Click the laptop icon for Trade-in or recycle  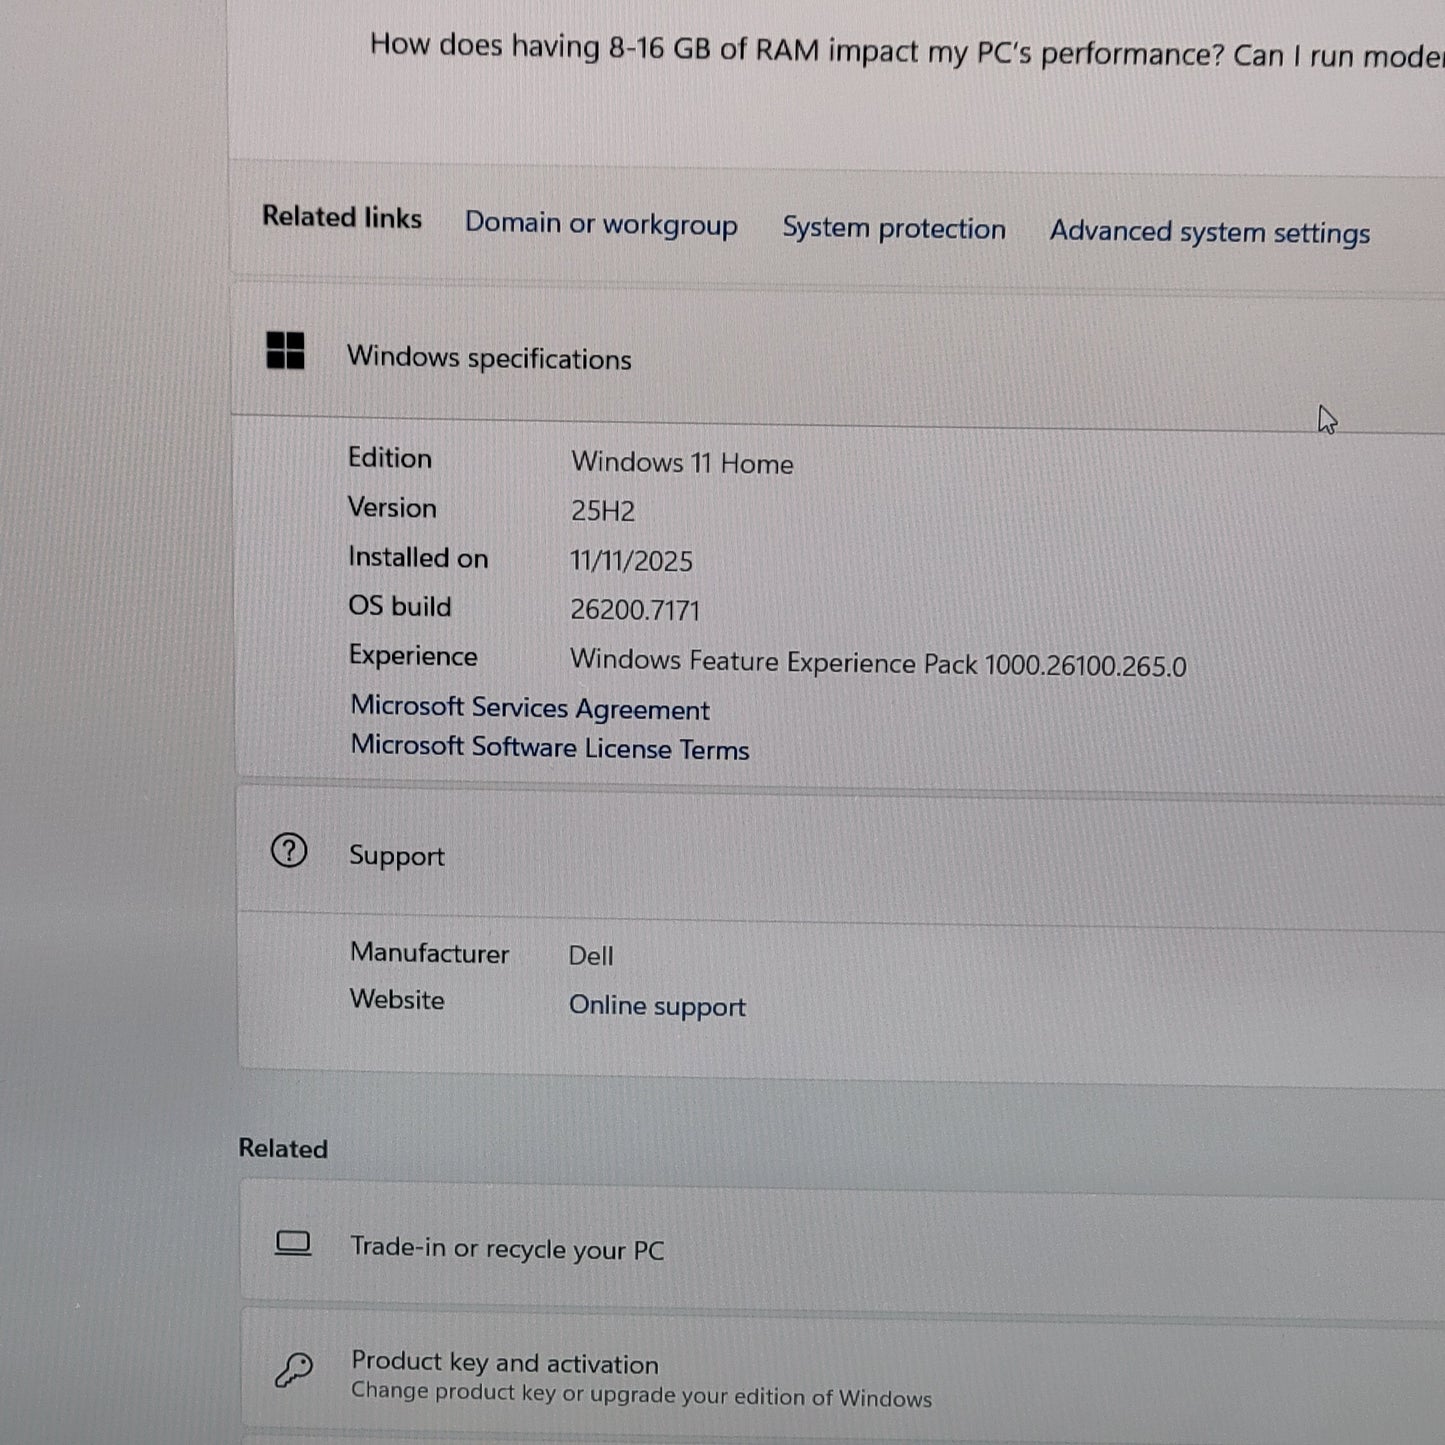[293, 1243]
